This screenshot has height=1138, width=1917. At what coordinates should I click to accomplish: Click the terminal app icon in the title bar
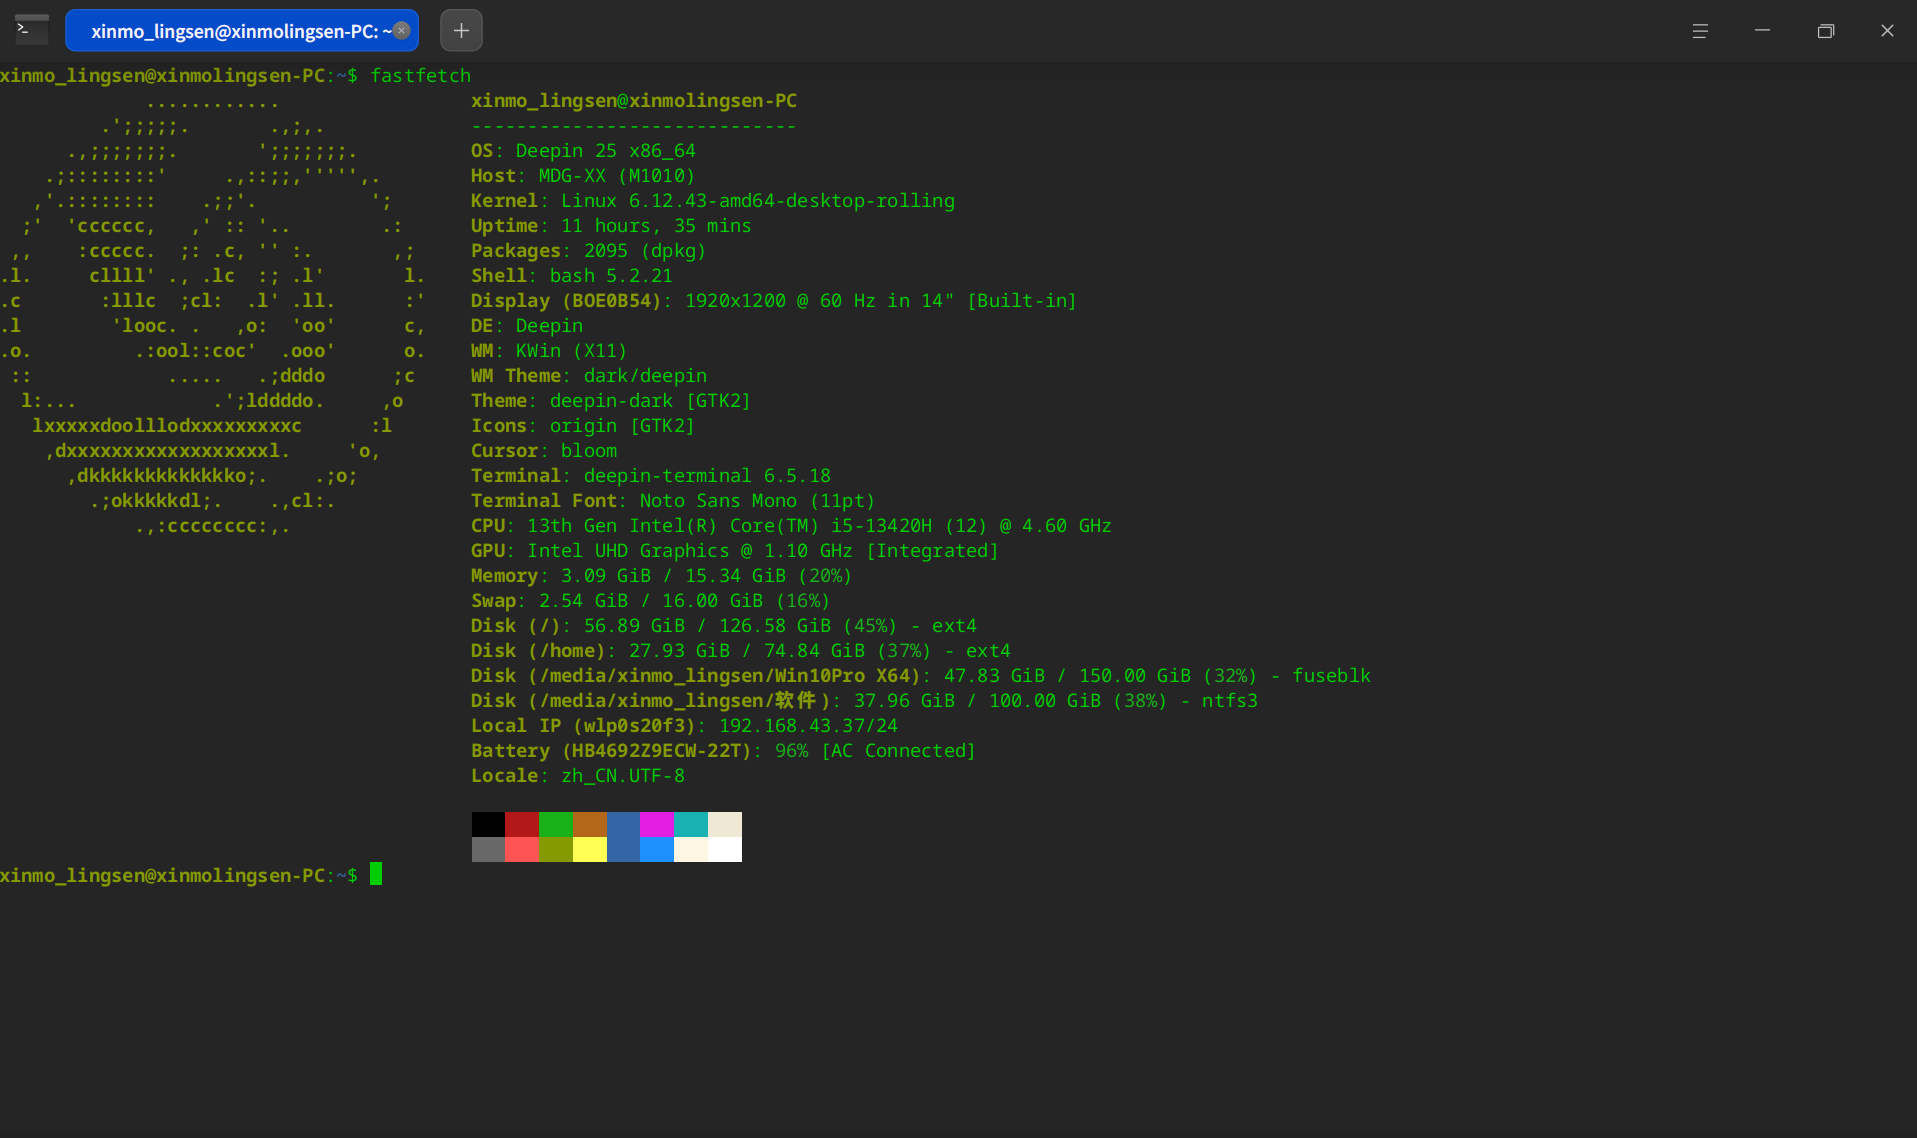point(31,30)
